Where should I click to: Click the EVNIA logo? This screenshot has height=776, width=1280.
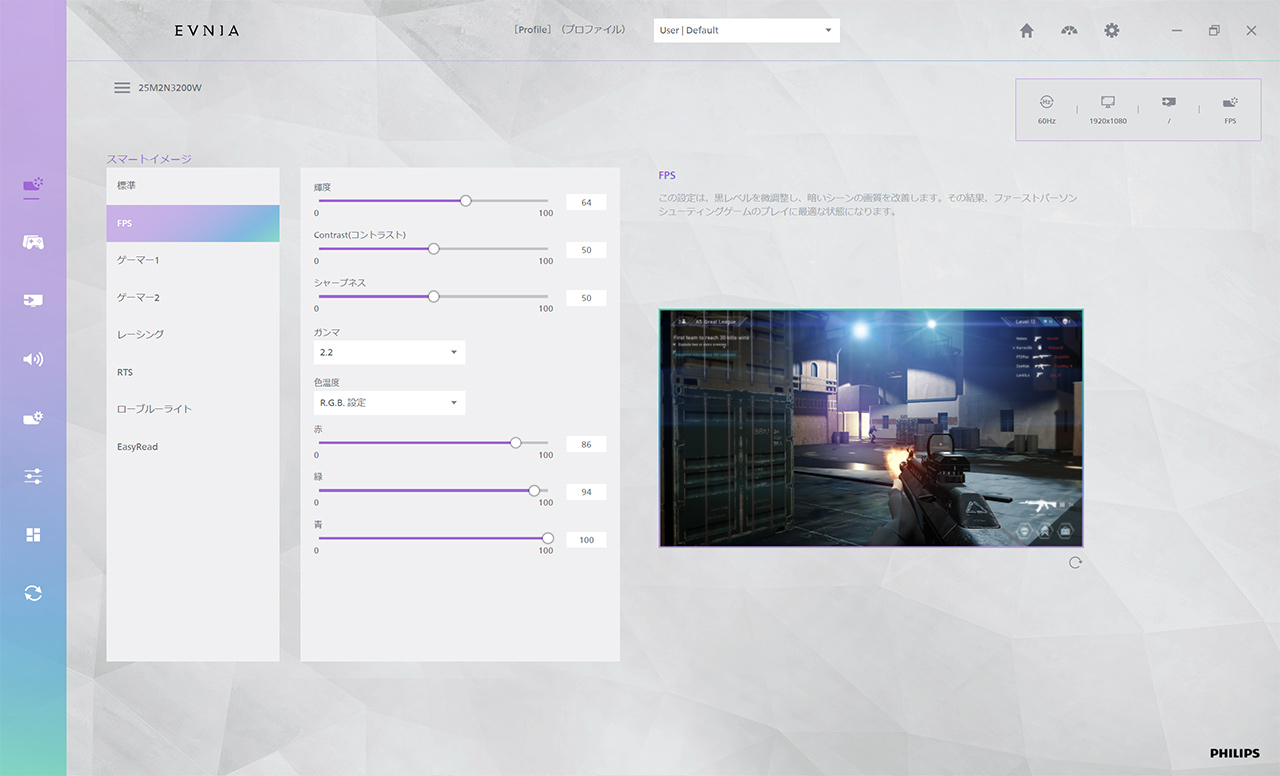(x=207, y=31)
